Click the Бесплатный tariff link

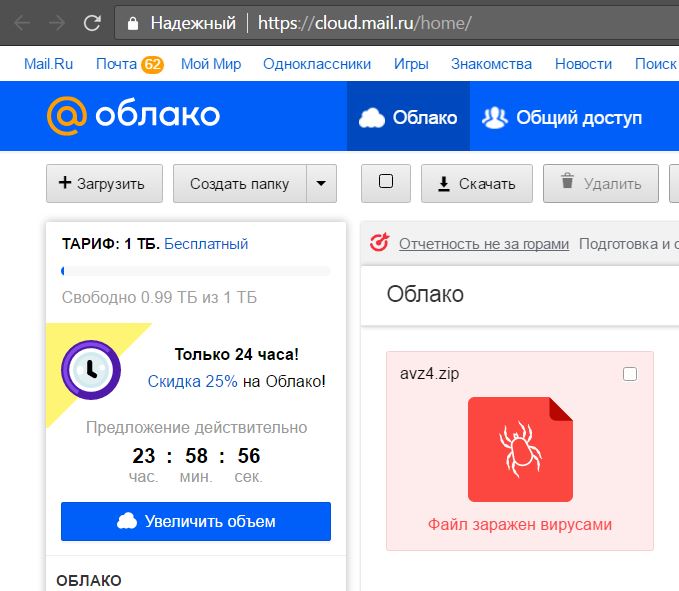[x=206, y=244]
